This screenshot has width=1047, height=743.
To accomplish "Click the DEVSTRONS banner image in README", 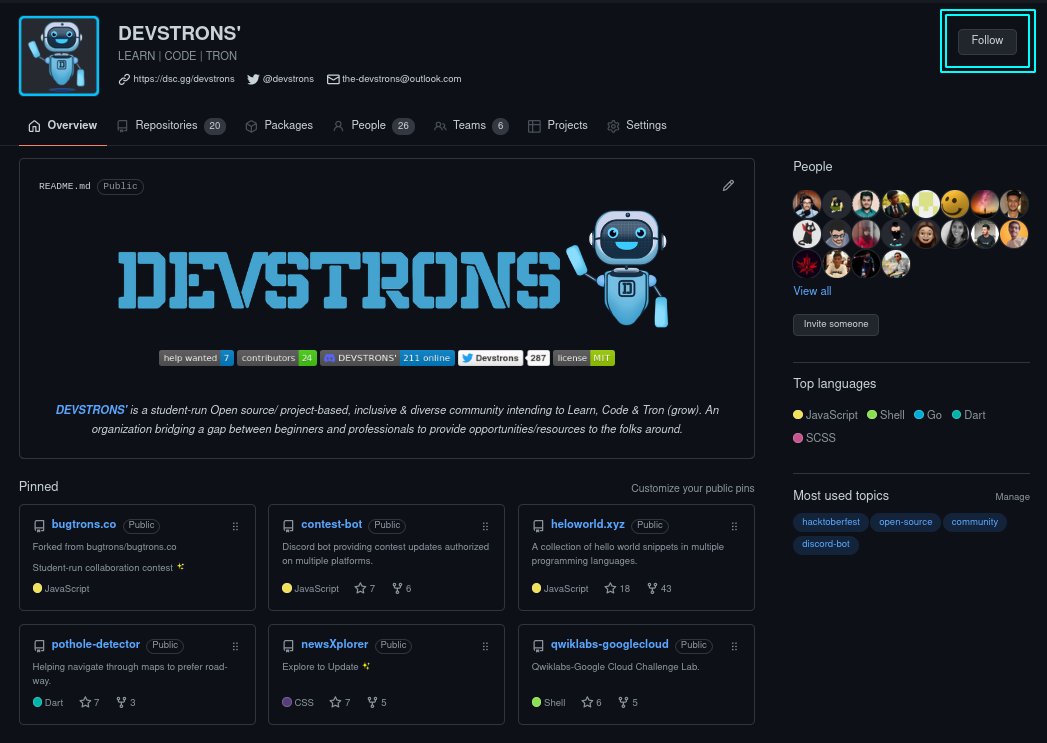I will point(393,270).
